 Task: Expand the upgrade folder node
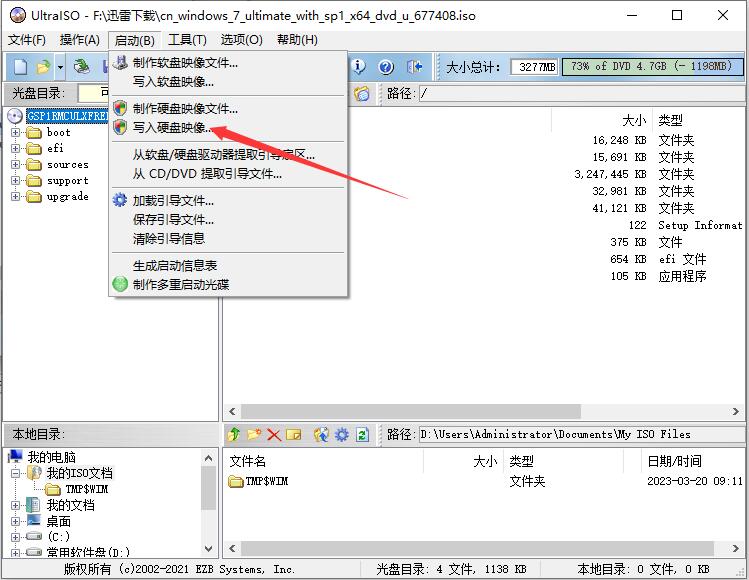click(x=15, y=196)
